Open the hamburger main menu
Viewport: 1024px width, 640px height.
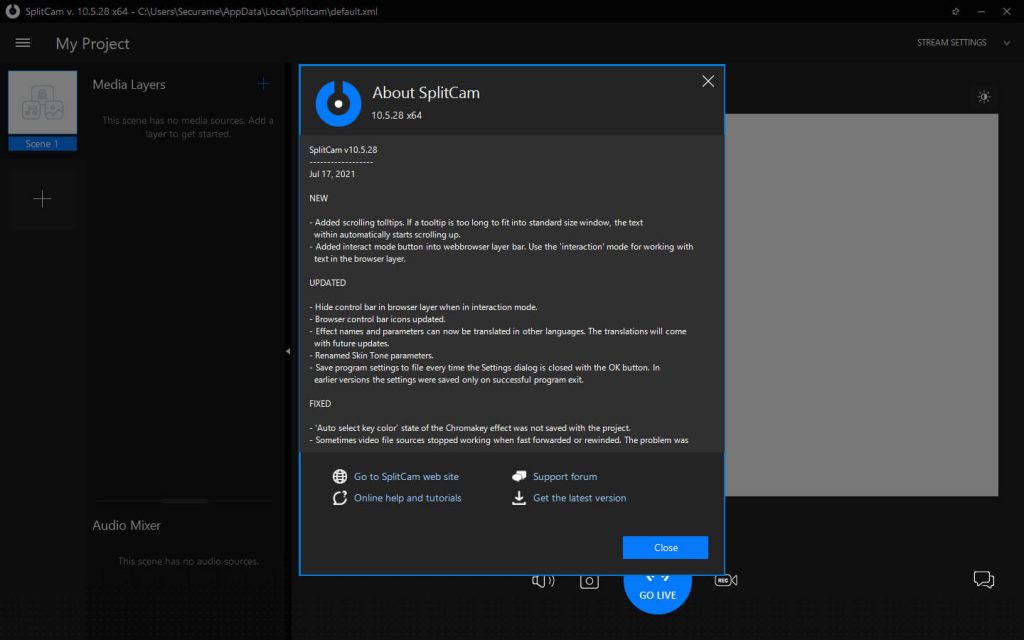point(23,43)
